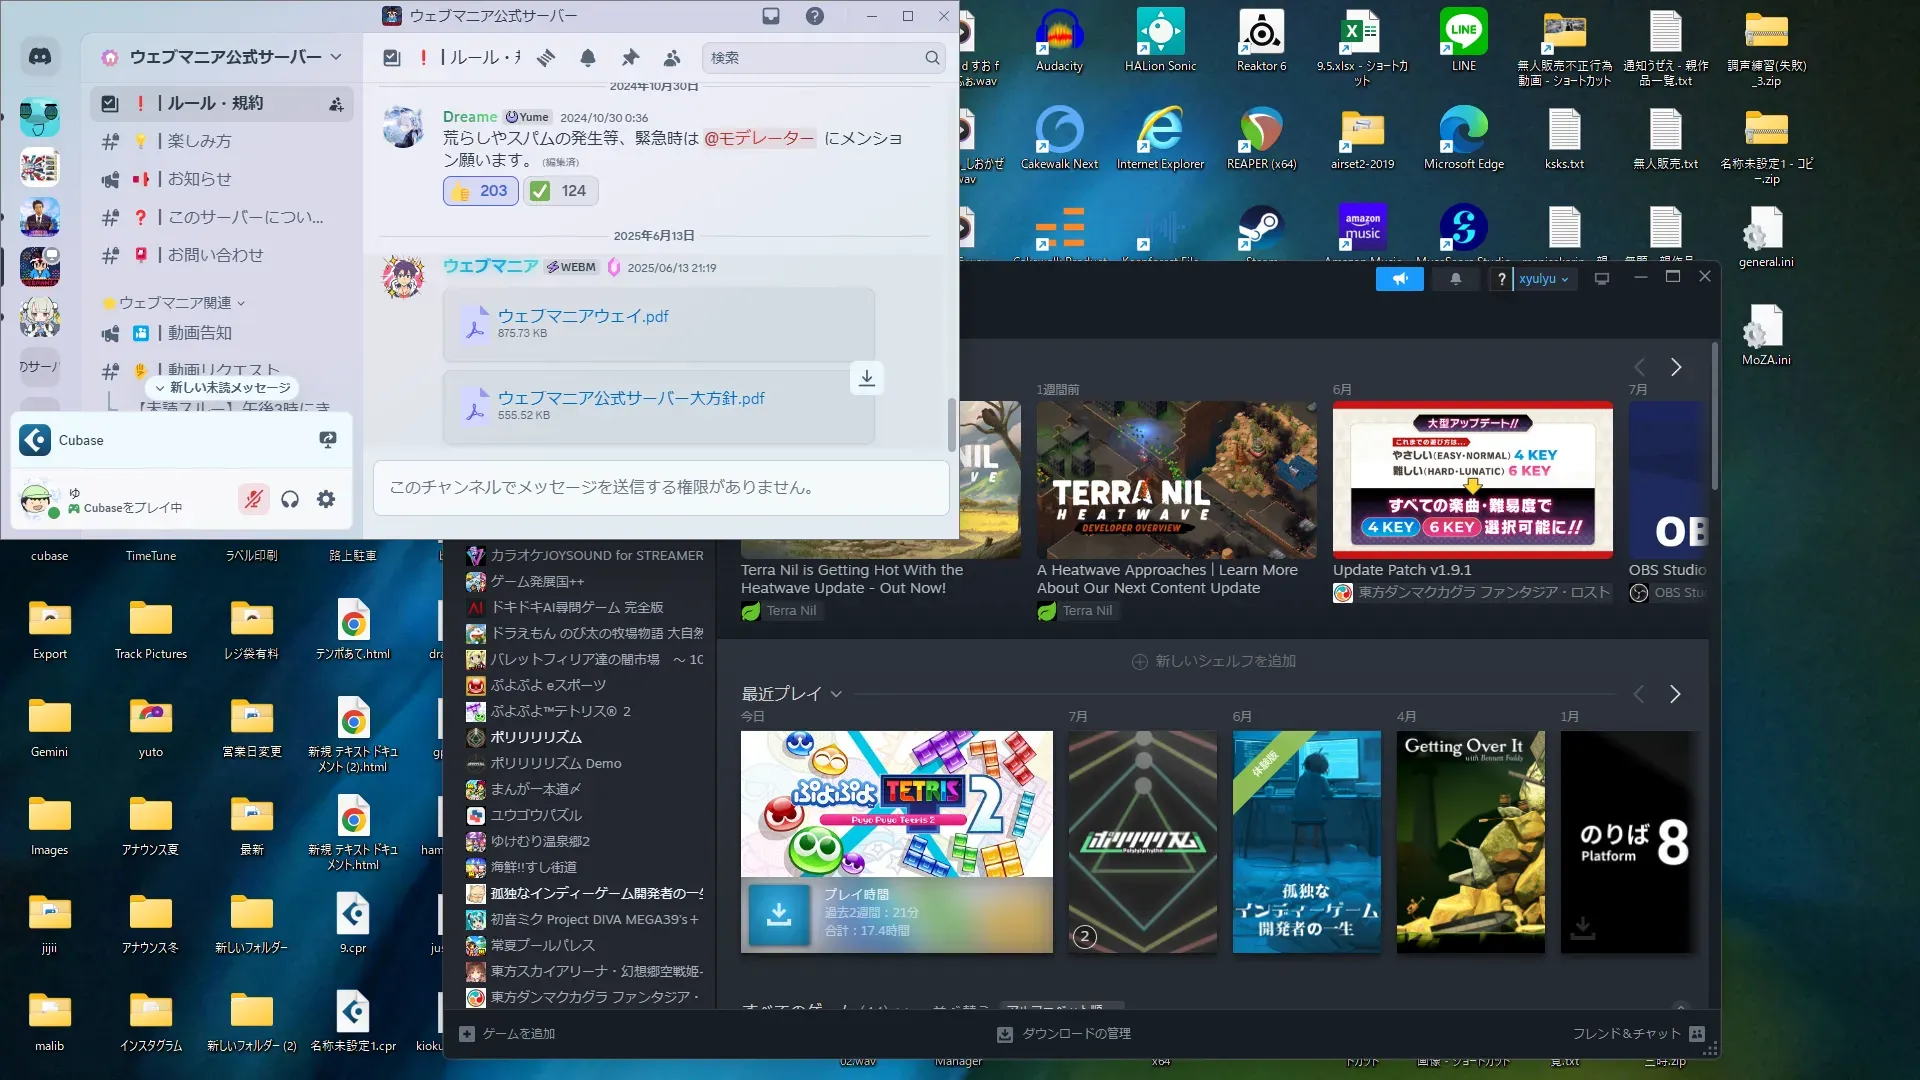1920x1080 pixels.
Task: Open Discord direct messages home icon
Action: pos(40,57)
